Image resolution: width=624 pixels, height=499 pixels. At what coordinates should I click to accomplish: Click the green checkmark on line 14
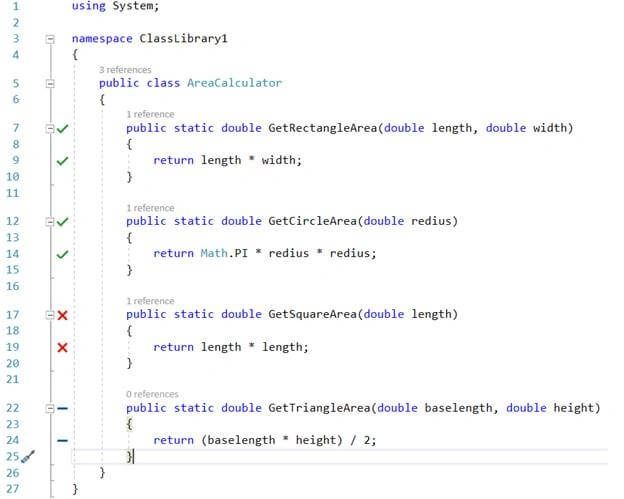tap(62, 254)
